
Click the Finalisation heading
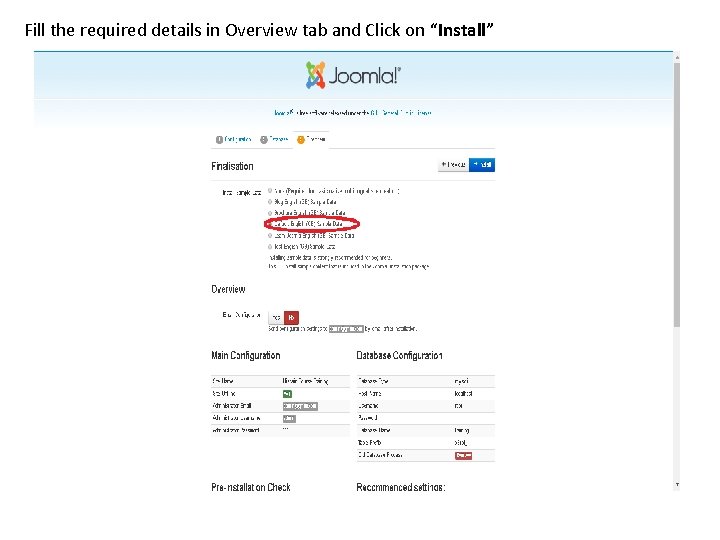pos(232,166)
